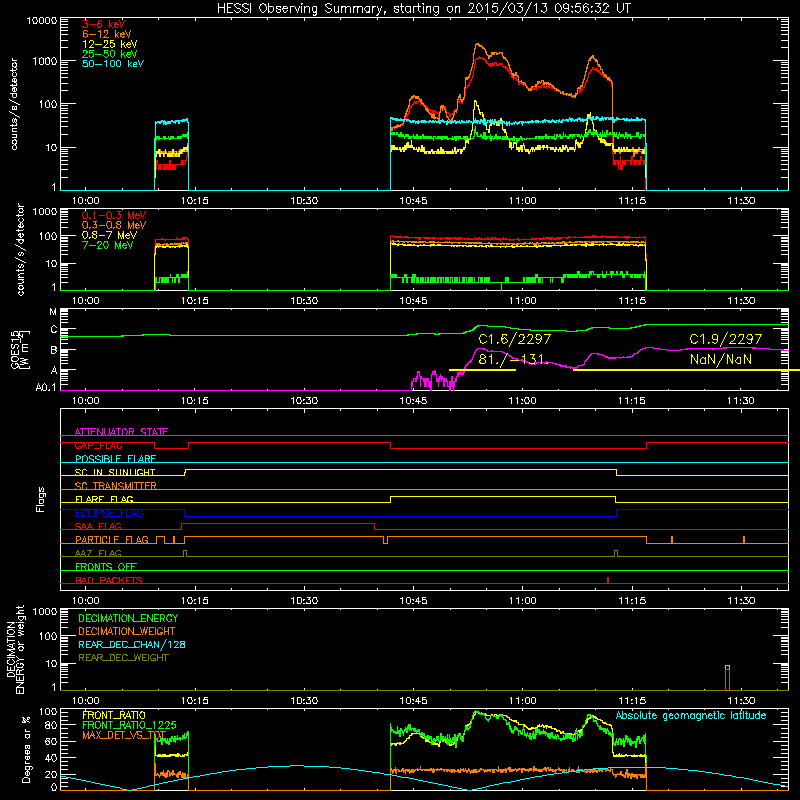800x800 pixels.
Task: Select the REAR_DEC_WEIGHT legend label
Action: 123,658
